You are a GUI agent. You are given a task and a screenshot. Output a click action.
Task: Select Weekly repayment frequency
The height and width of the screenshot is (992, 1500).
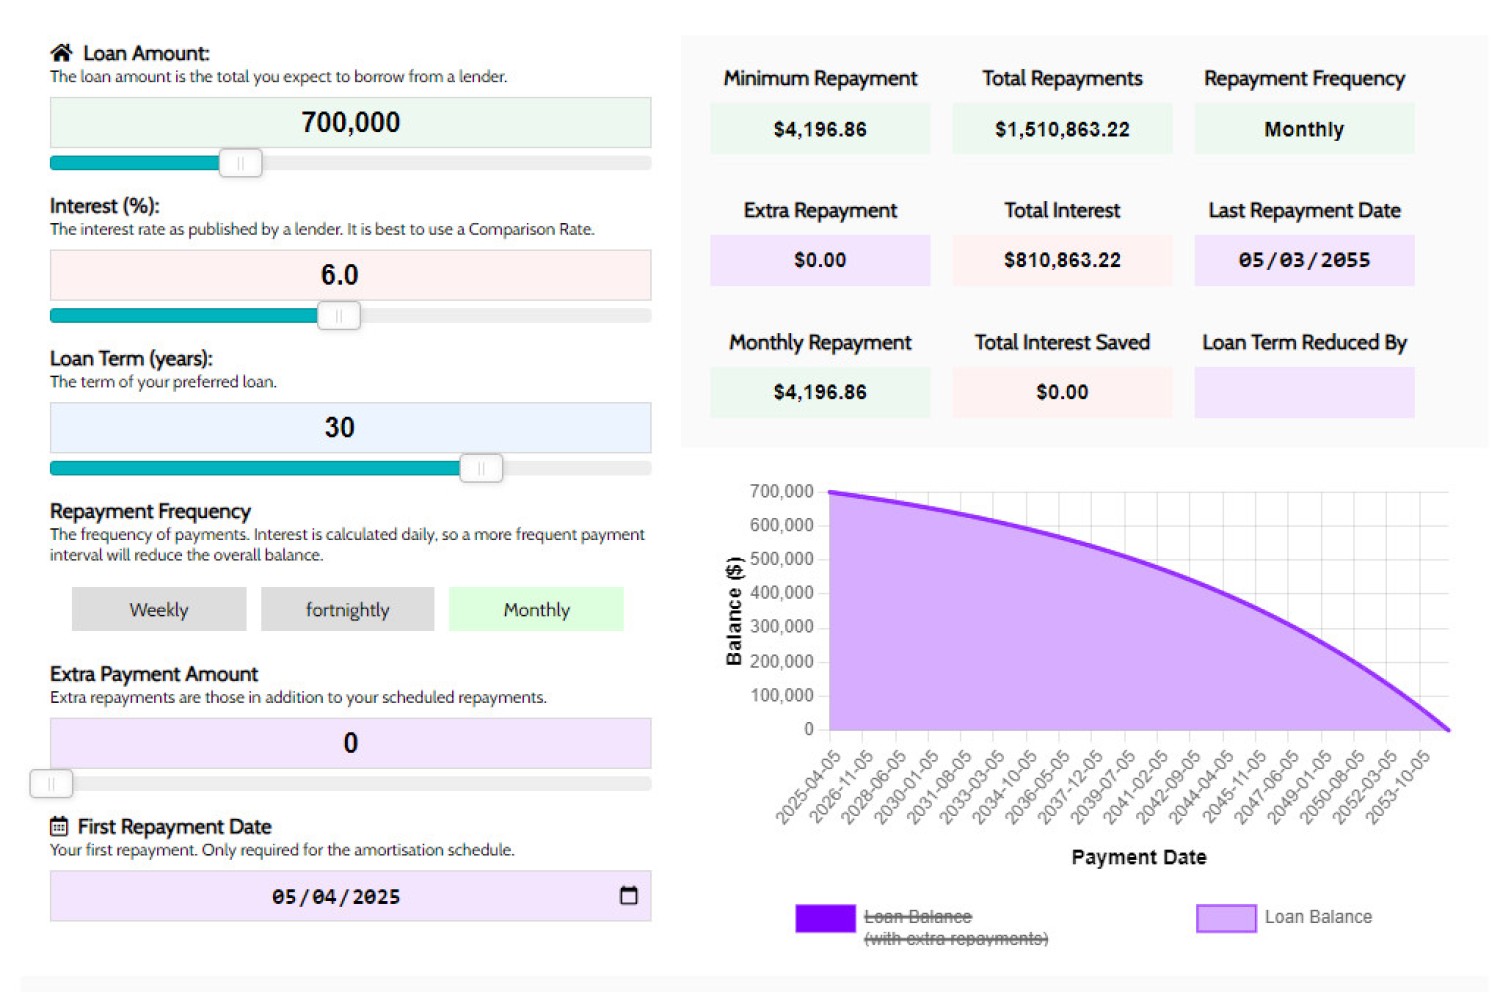(x=159, y=609)
